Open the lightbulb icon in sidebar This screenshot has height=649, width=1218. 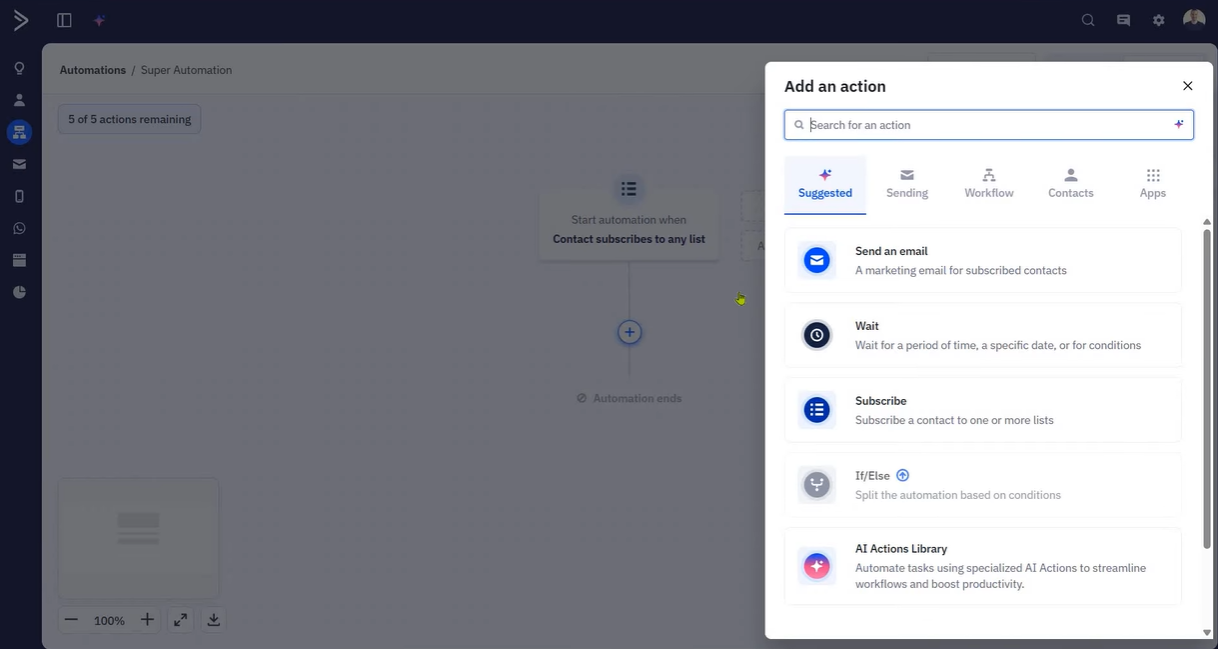[19, 68]
